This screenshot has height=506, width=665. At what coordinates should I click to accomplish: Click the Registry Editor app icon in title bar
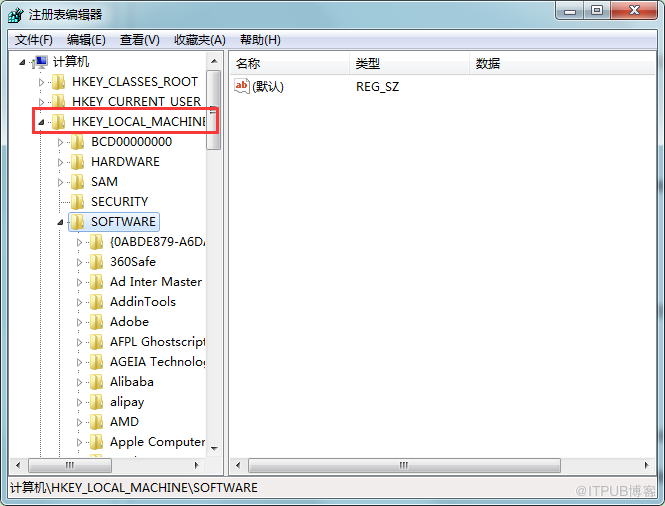16,15
